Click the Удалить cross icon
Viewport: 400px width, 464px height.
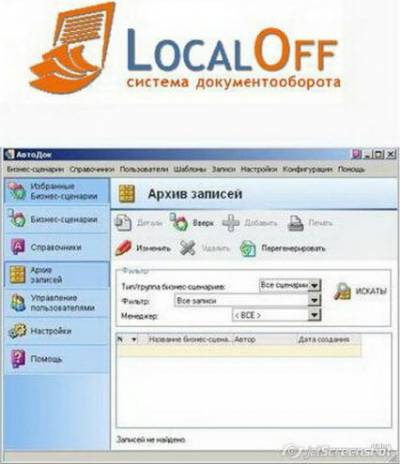188,248
